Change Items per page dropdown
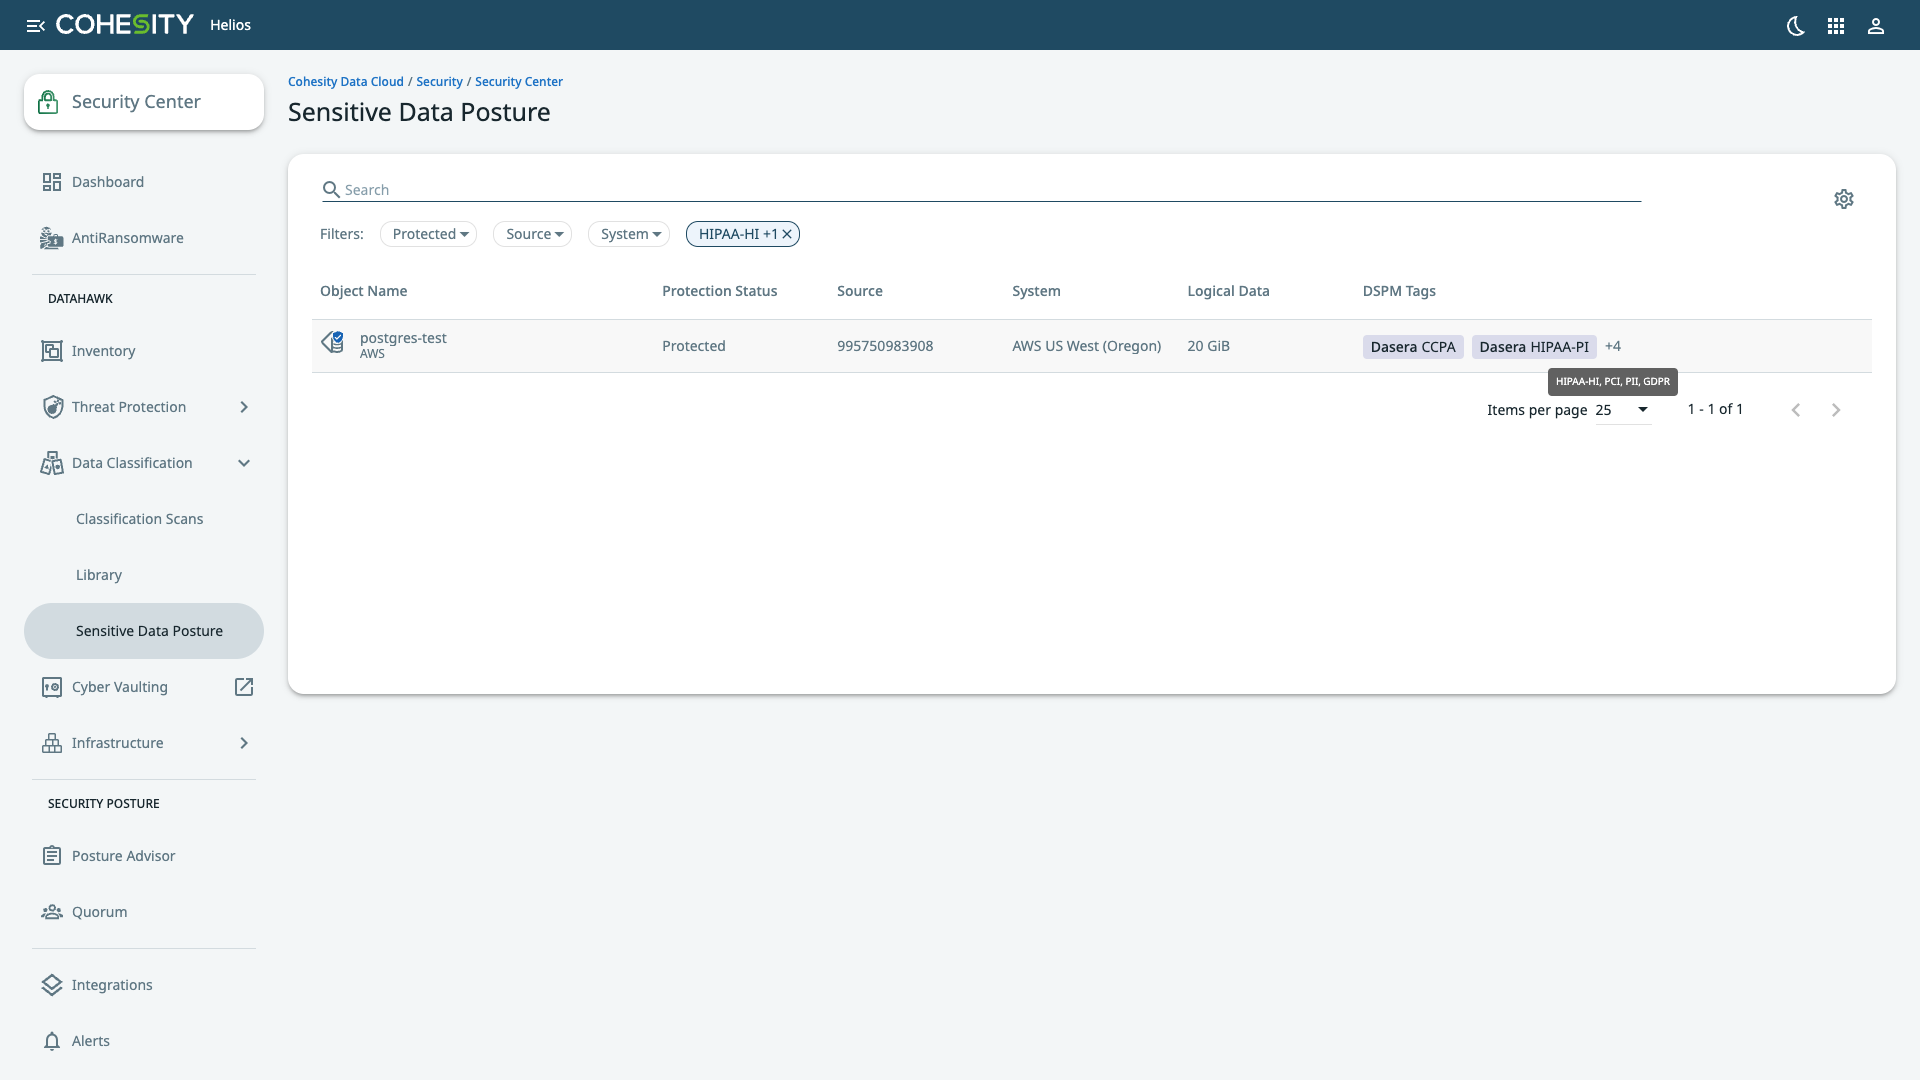Image resolution: width=1920 pixels, height=1080 pixels. click(x=1621, y=410)
